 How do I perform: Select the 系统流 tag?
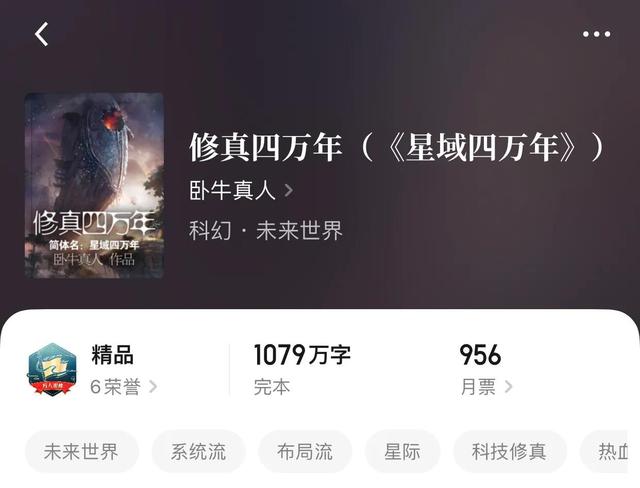[x=199, y=452]
